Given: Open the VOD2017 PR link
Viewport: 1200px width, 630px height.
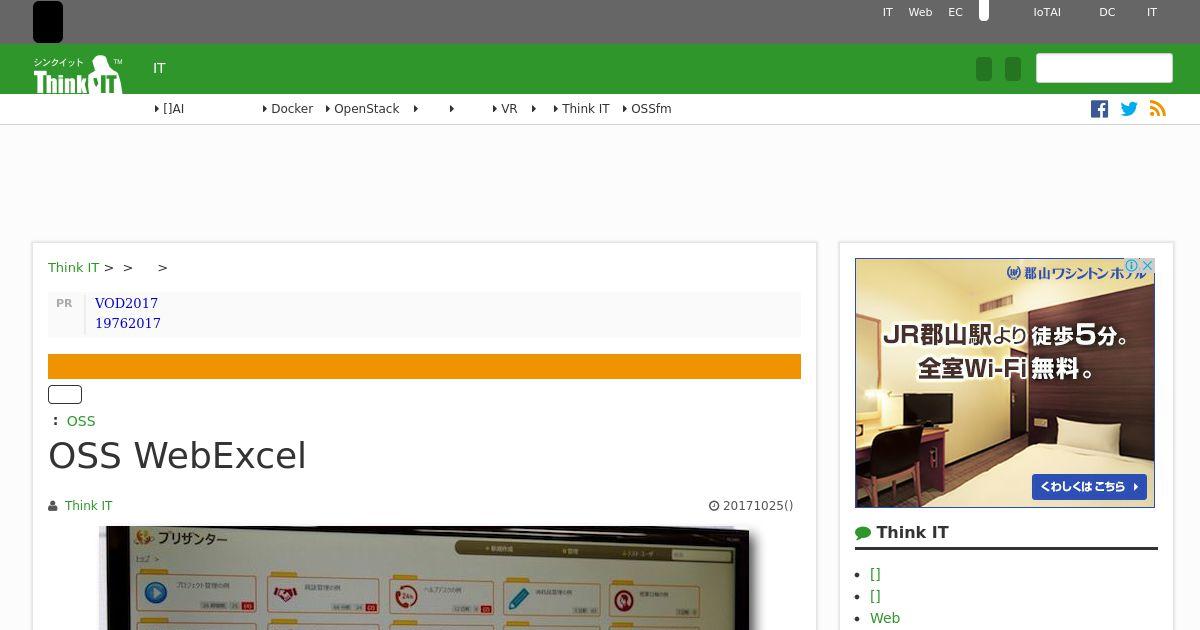Looking at the screenshot, I should (126, 303).
